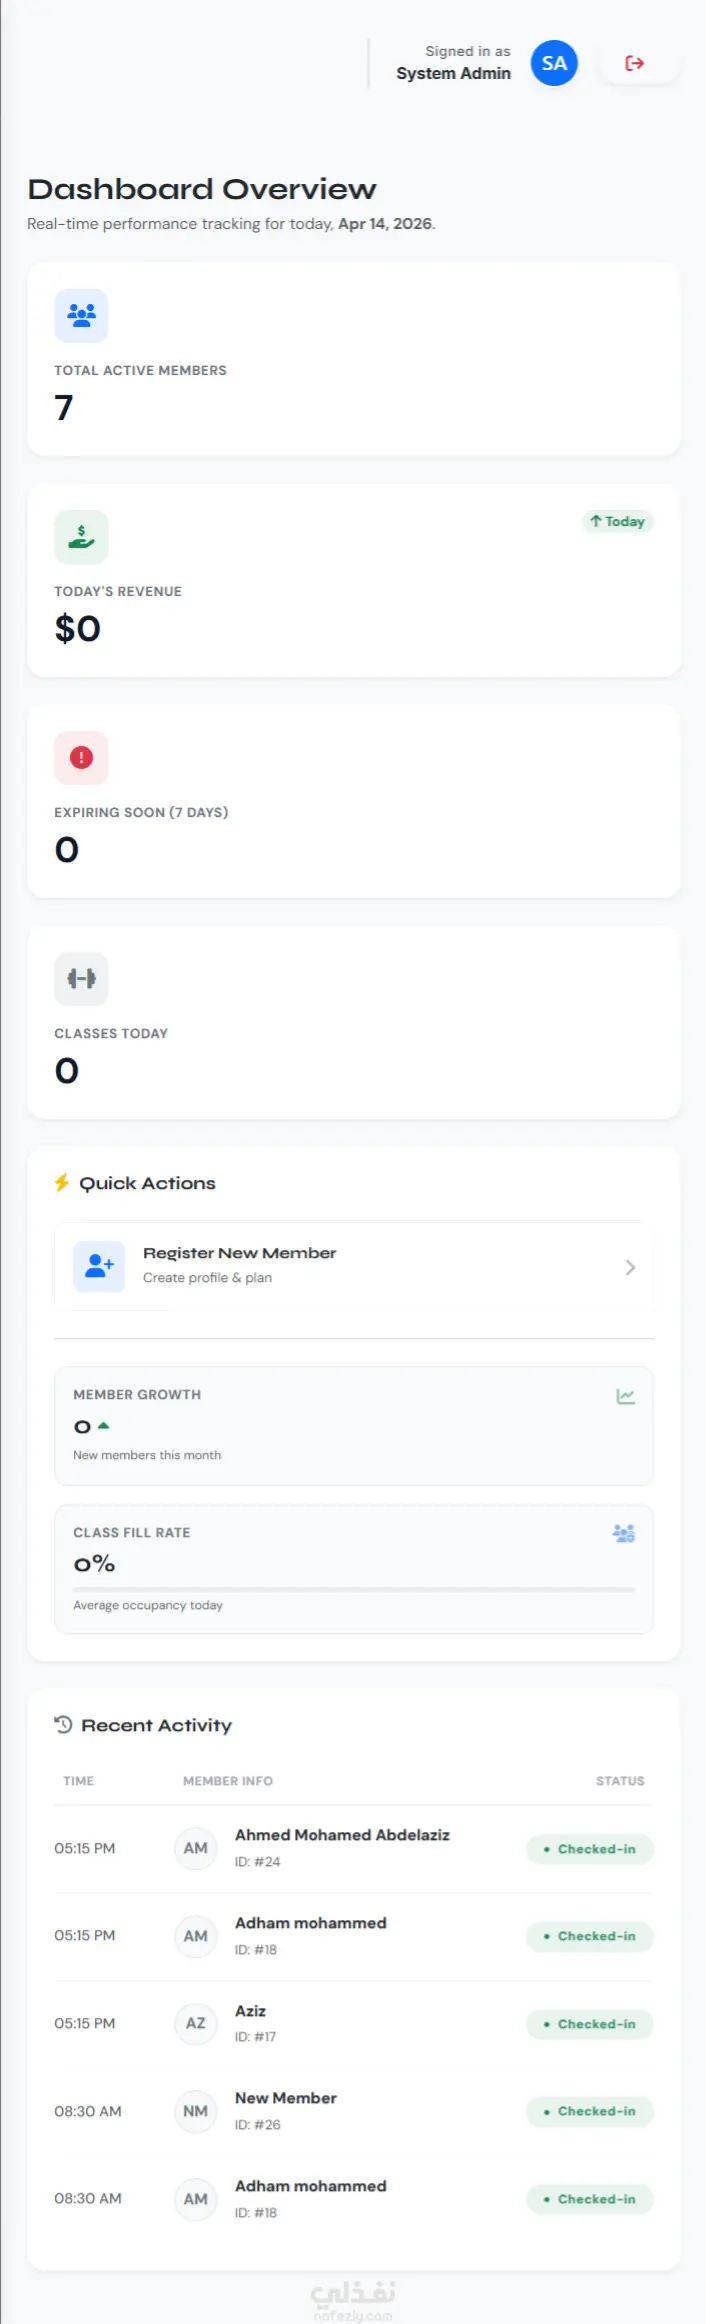
Task: Click the NM member avatar
Action: tap(196, 2111)
